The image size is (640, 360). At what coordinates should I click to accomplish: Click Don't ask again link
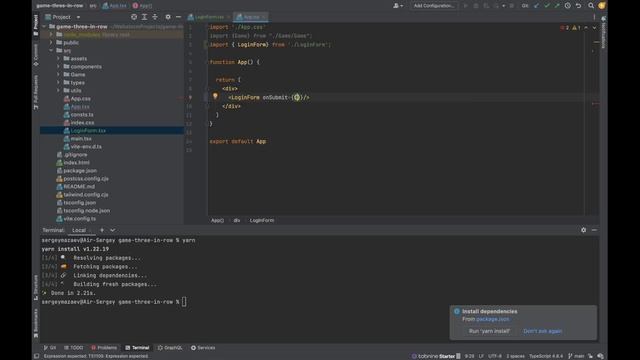tap(542, 331)
